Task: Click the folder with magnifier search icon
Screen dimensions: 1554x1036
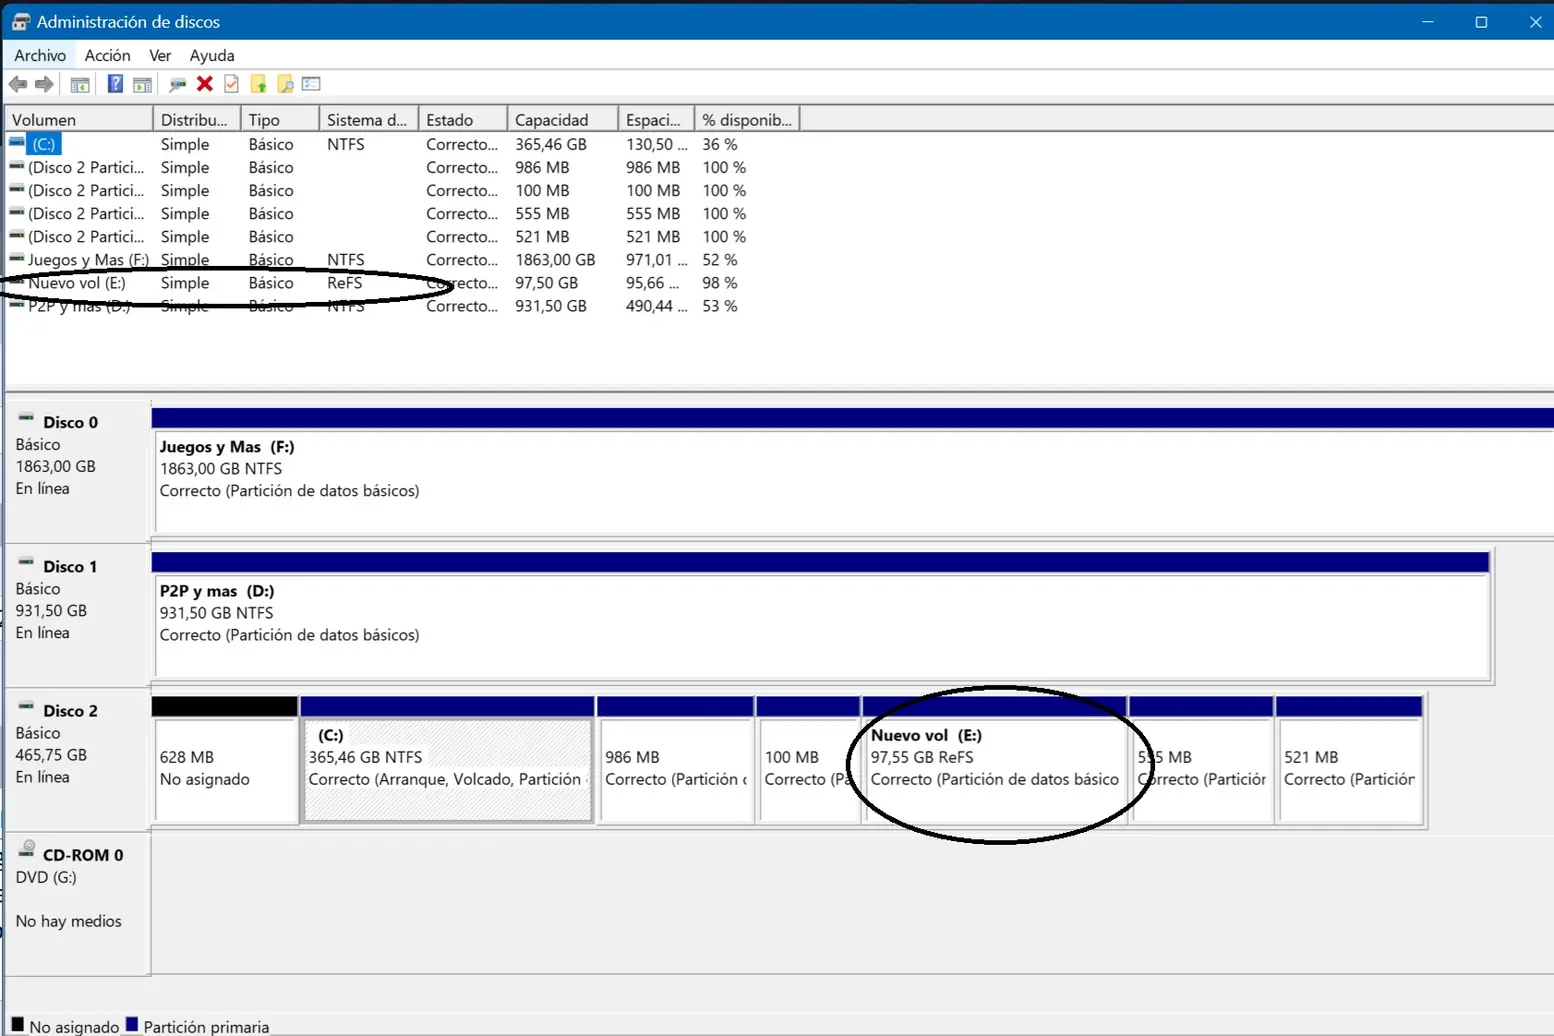Action: point(286,84)
